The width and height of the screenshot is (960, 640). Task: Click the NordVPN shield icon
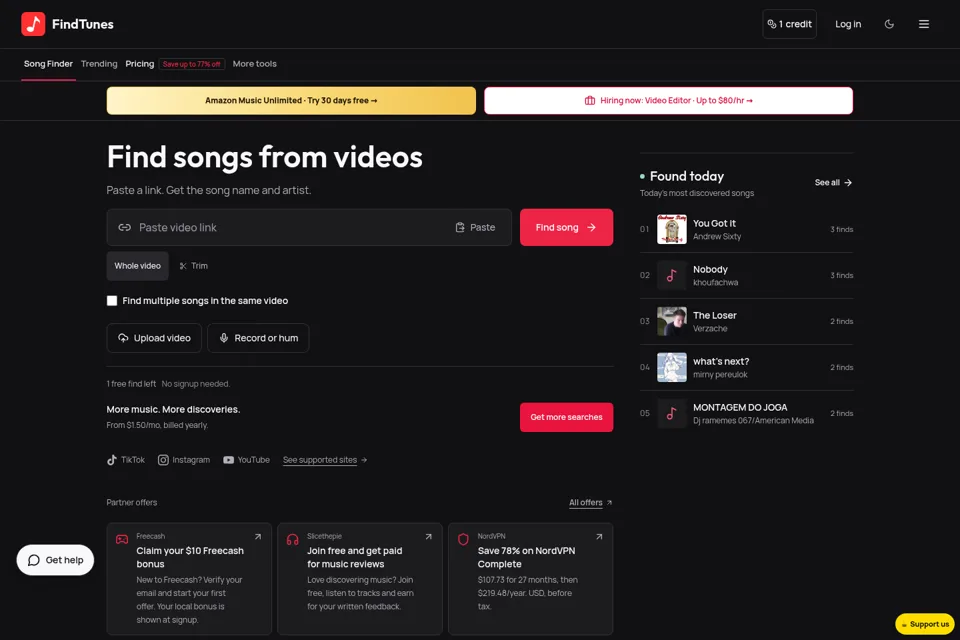tap(463, 540)
